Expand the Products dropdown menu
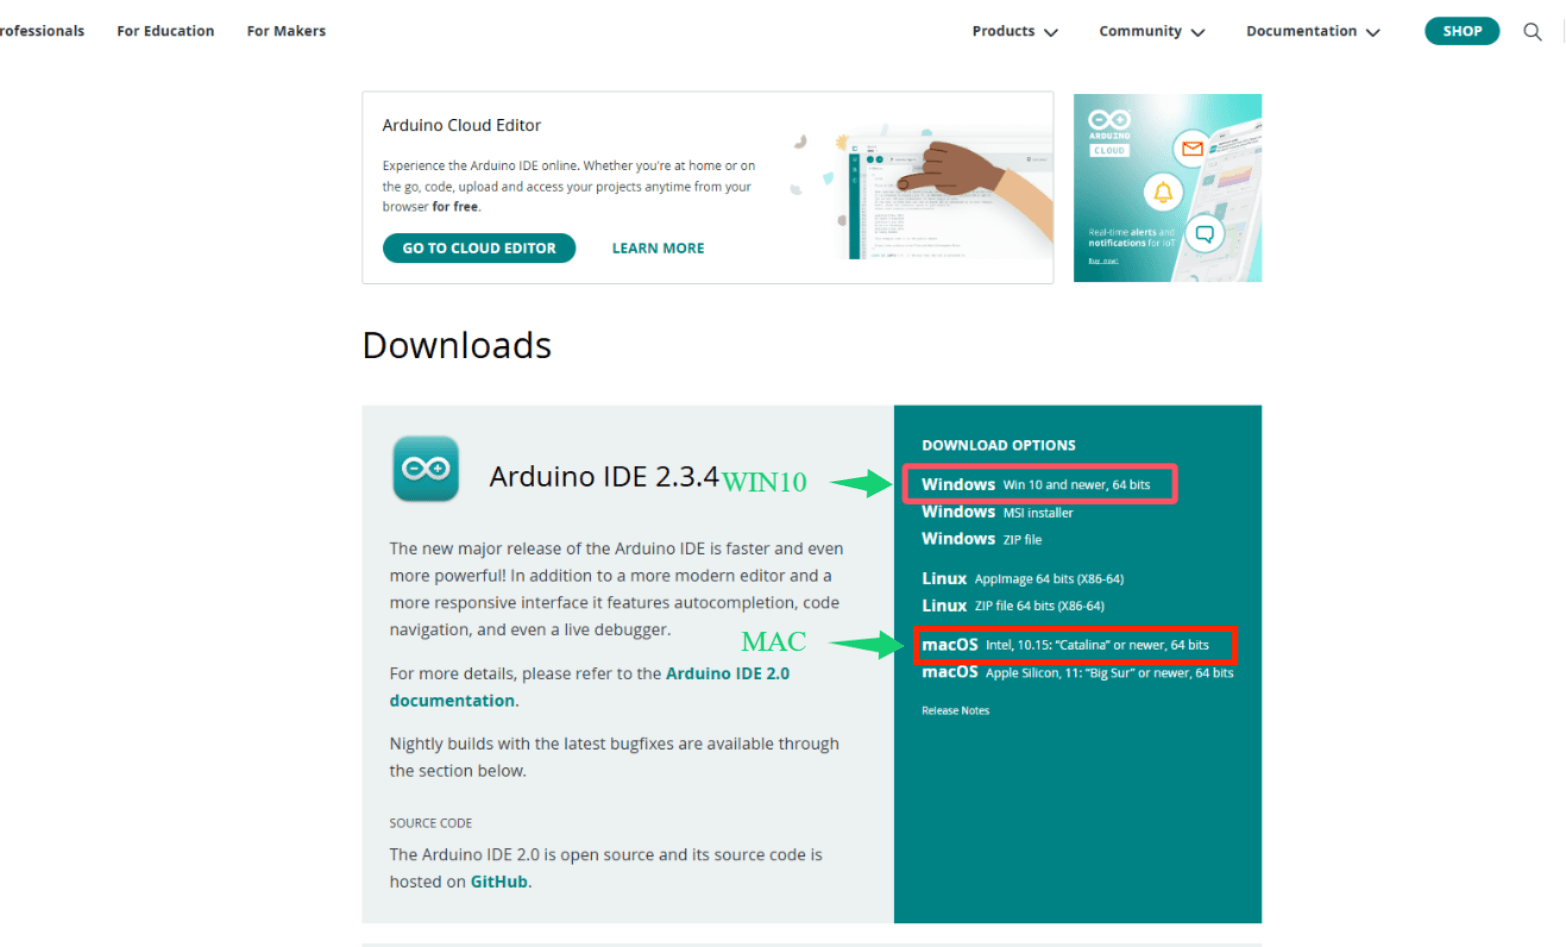Image resolution: width=1566 pixels, height=947 pixels. [1015, 32]
